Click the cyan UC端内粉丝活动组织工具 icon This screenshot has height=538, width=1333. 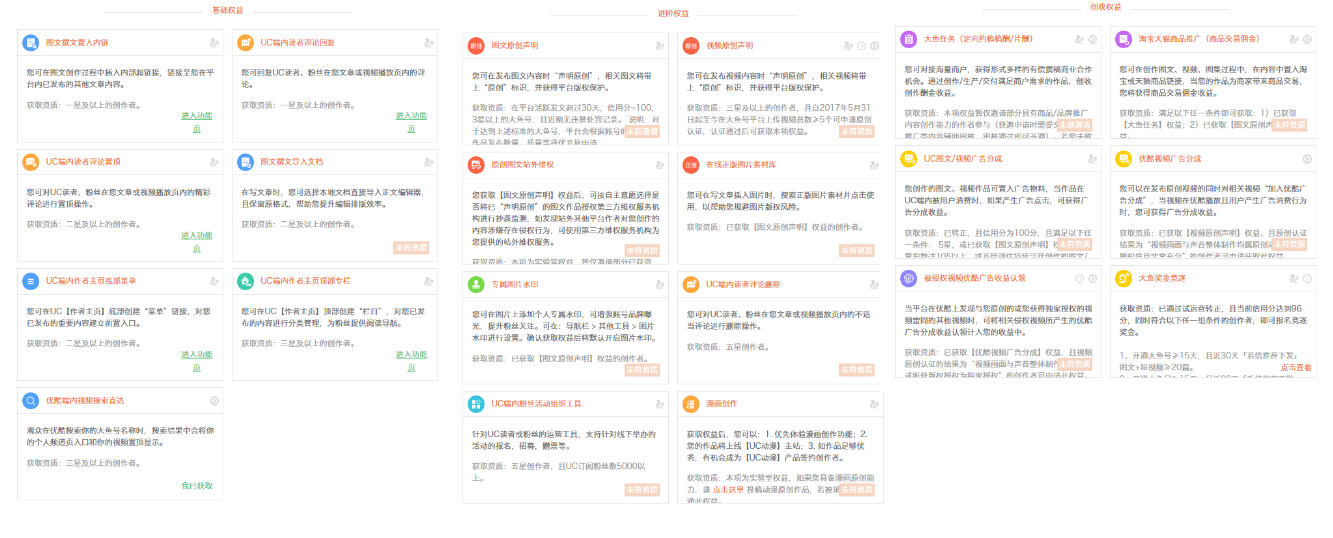click(x=476, y=404)
